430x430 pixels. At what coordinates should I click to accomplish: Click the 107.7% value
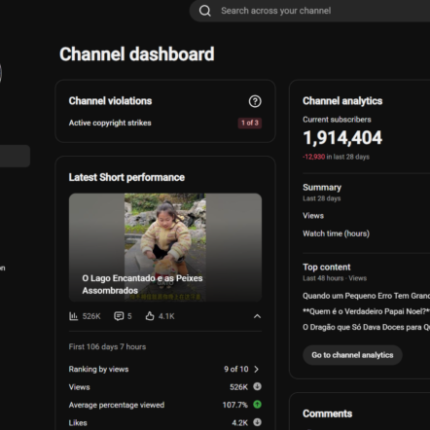point(235,405)
